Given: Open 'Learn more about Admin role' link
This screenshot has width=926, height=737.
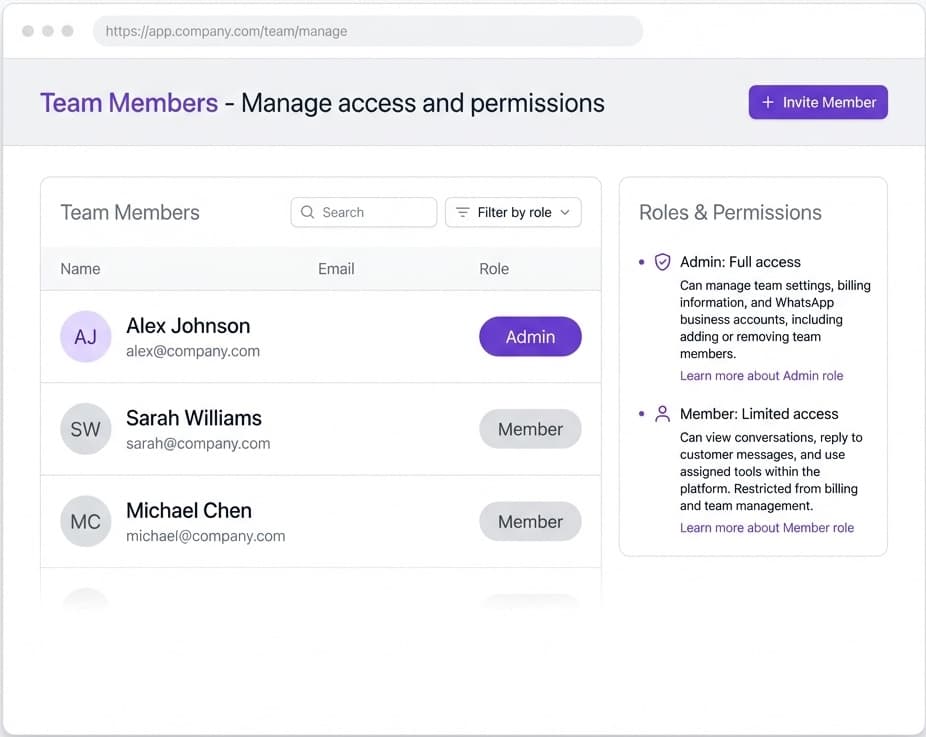Looking at the screenshot, I should [761, 375].
